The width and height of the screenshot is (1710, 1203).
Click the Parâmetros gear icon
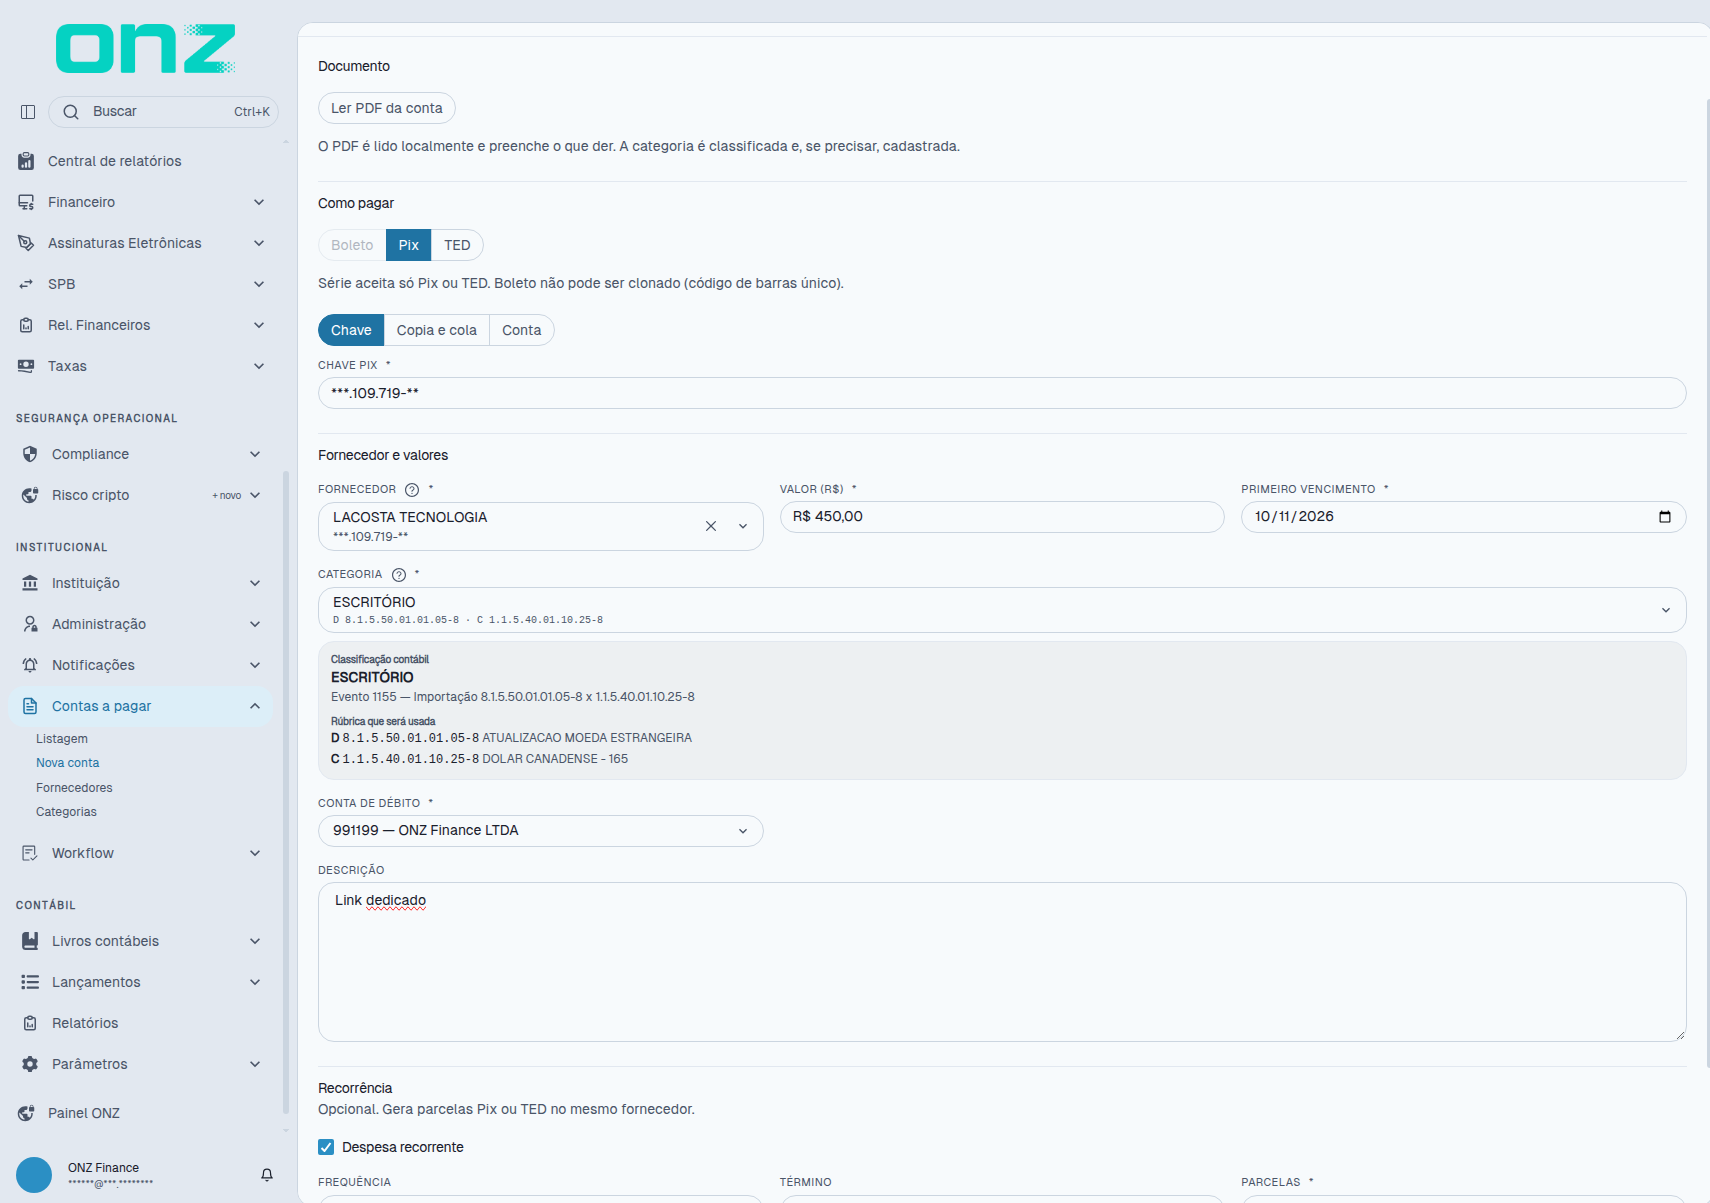[30, 1064]
